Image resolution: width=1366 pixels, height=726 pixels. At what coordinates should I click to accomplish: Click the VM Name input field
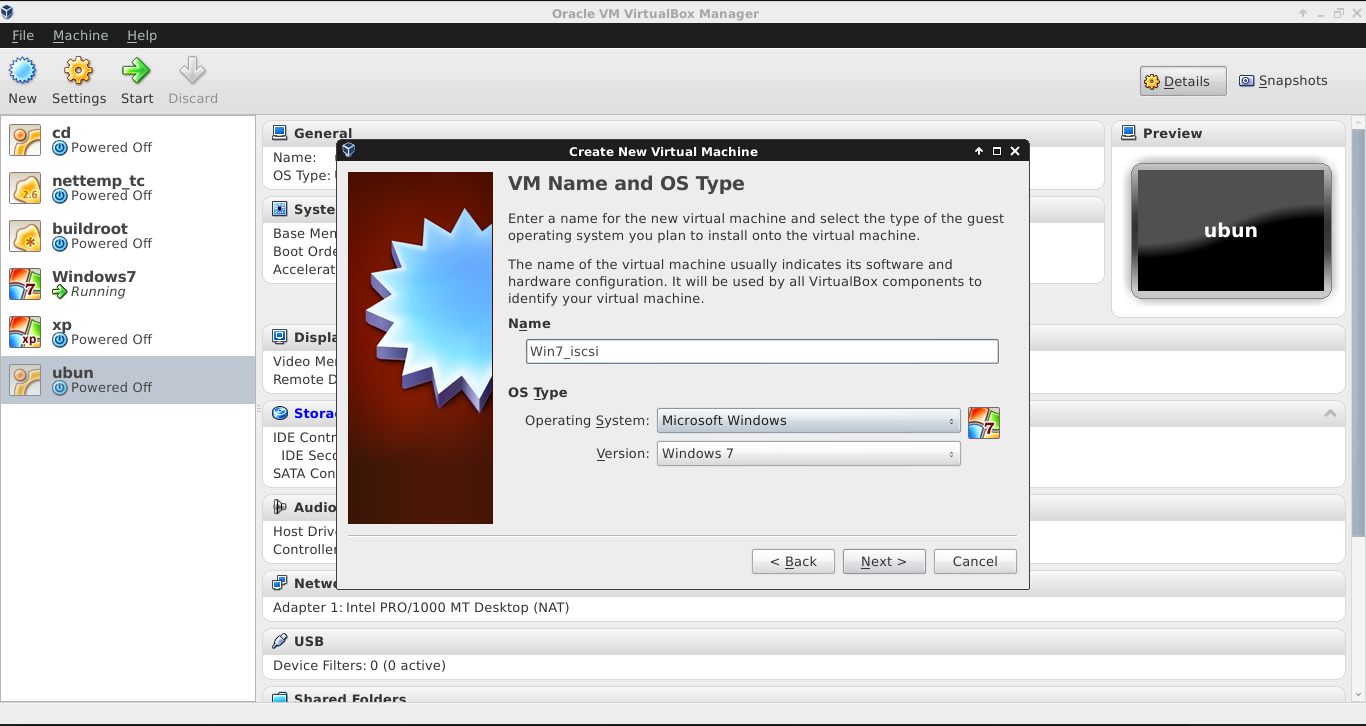click(x=762, y=351)
